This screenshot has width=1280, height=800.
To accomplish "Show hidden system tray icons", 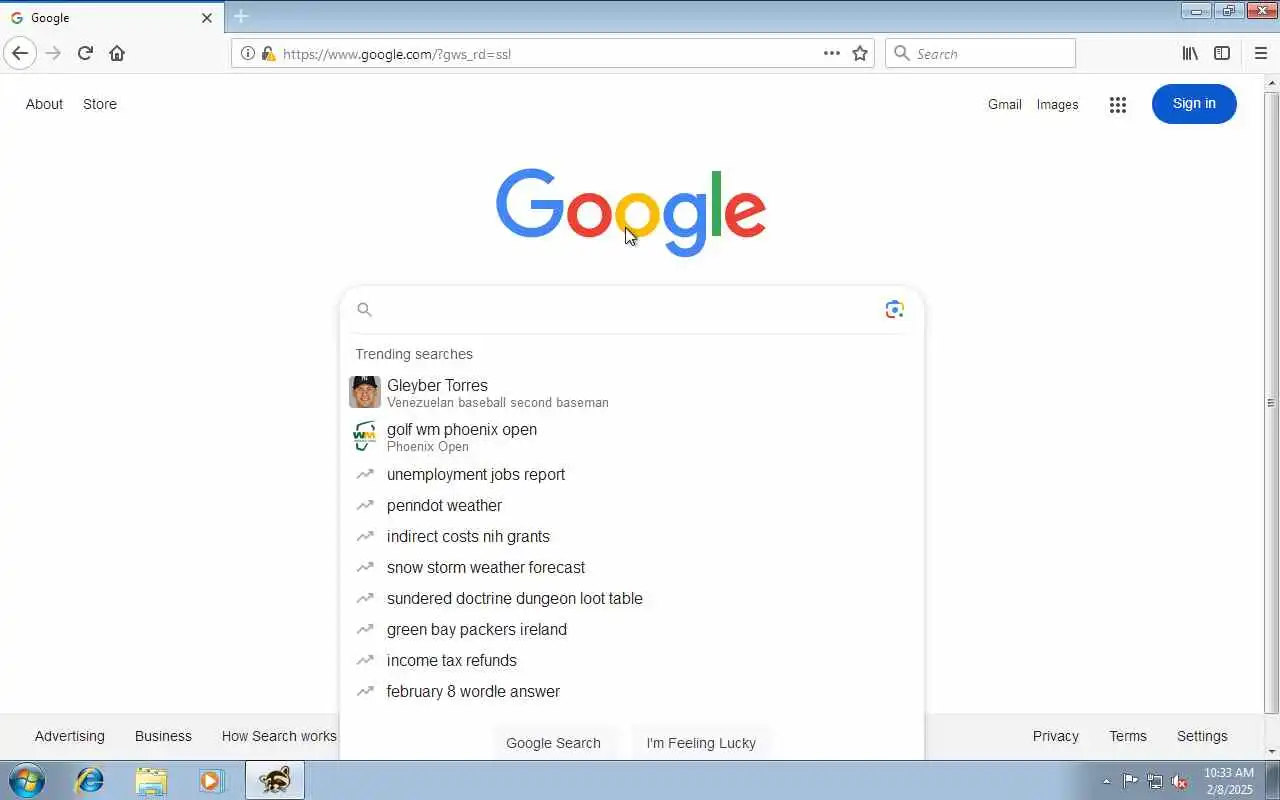I will (1106, 782).
